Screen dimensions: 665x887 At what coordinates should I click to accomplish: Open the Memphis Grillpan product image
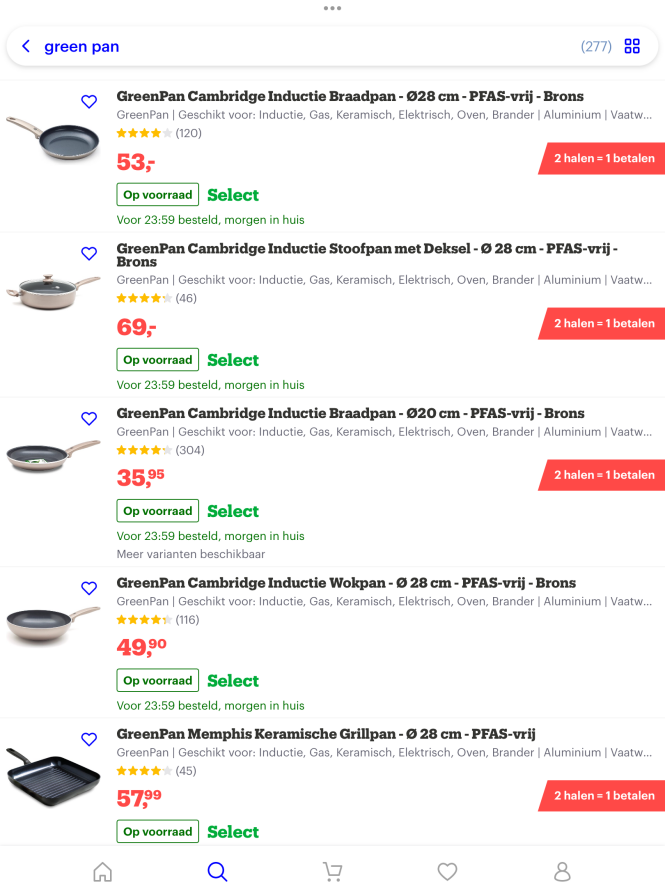[53, 775]
